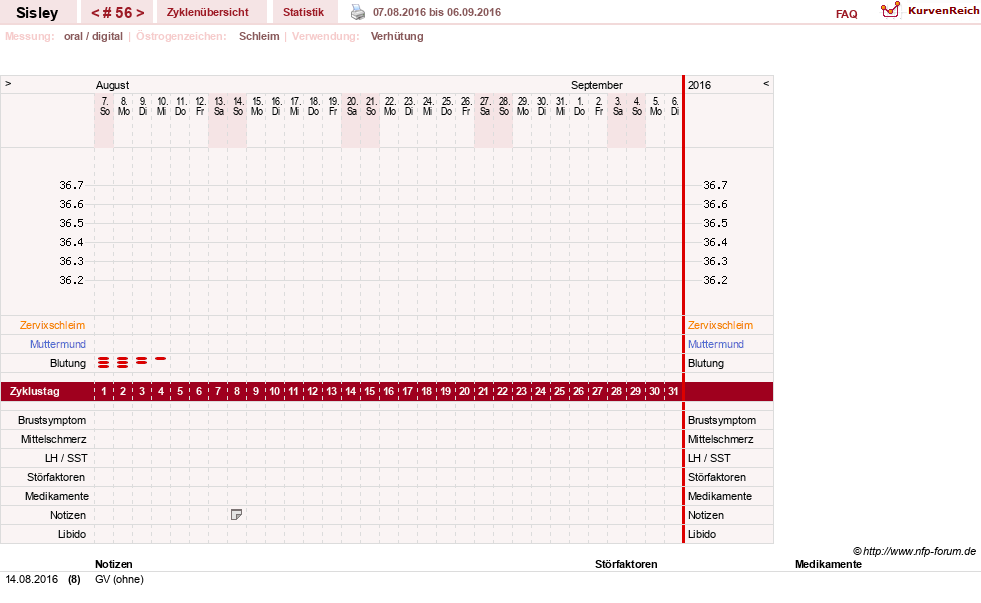Click the note entry GV (ohne)
The width and height of the screenshot is (981, 603).
pos(119,579)
